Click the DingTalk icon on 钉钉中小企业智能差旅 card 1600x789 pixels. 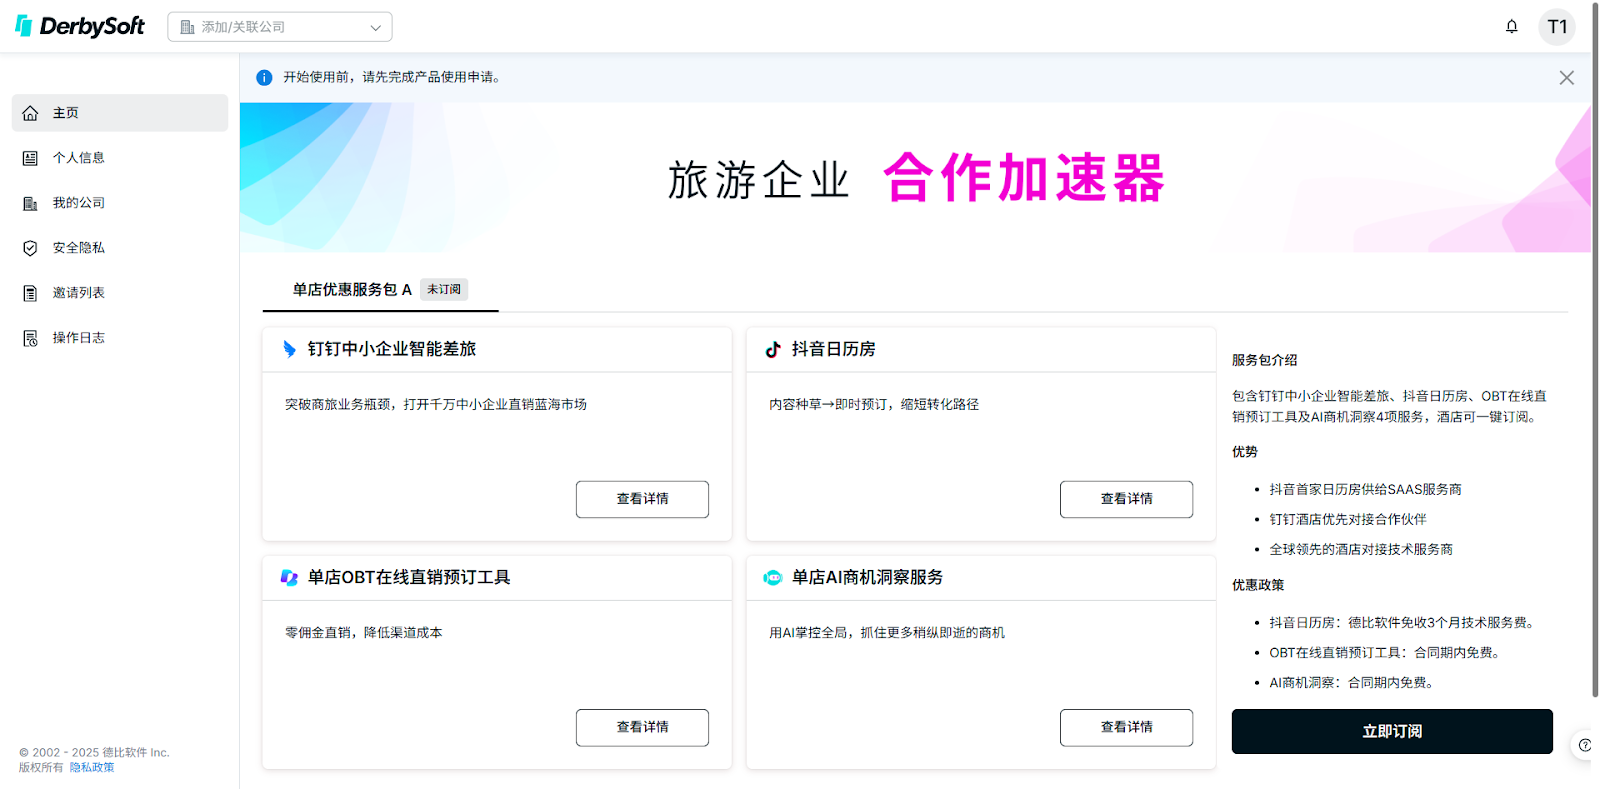tap(289, 349)
